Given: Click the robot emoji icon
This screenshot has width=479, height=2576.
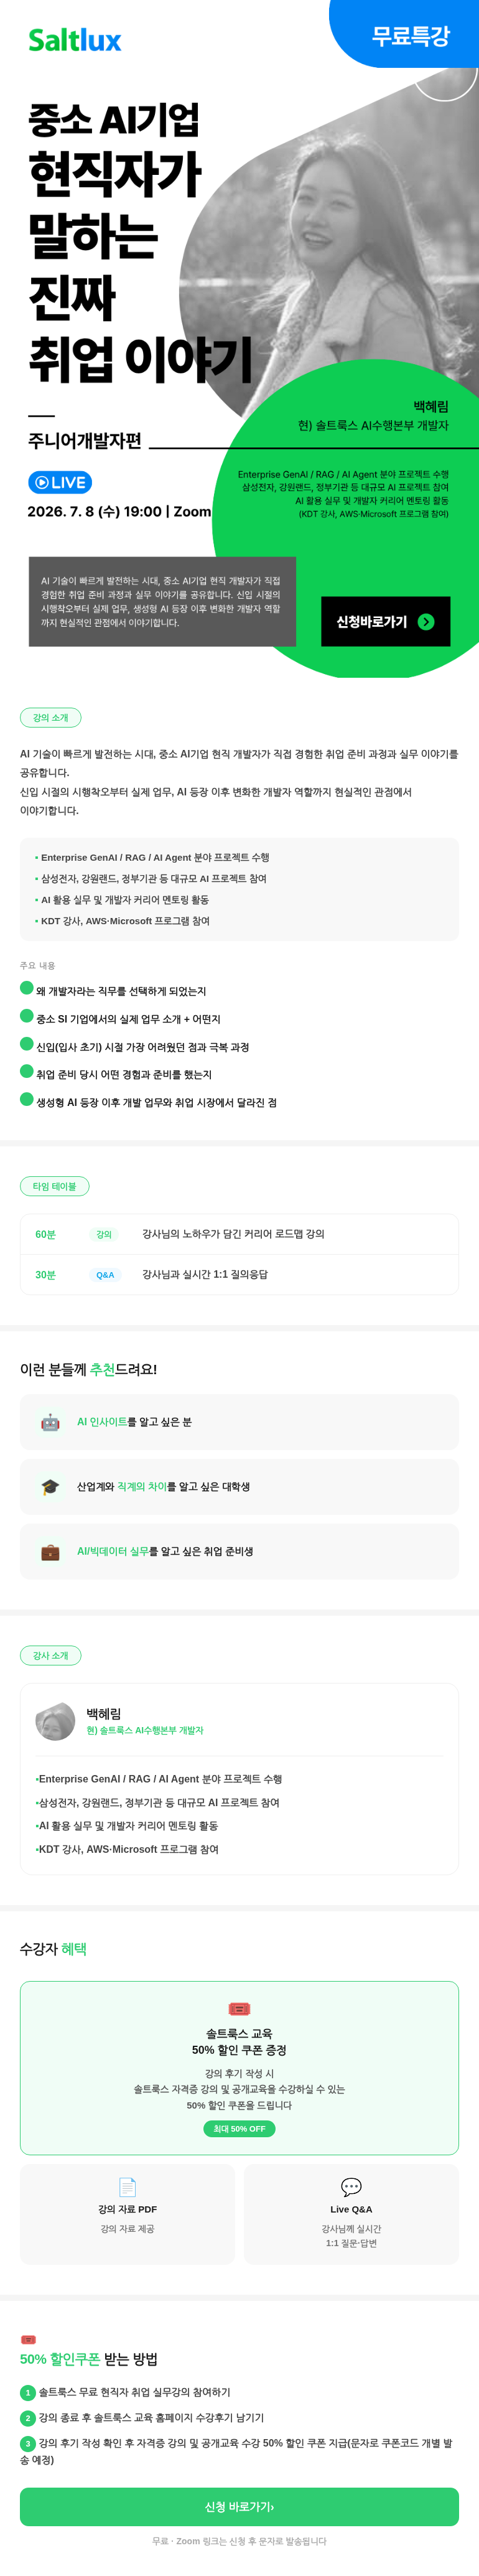Looking at the screenshot, I should click(50, 1421).
